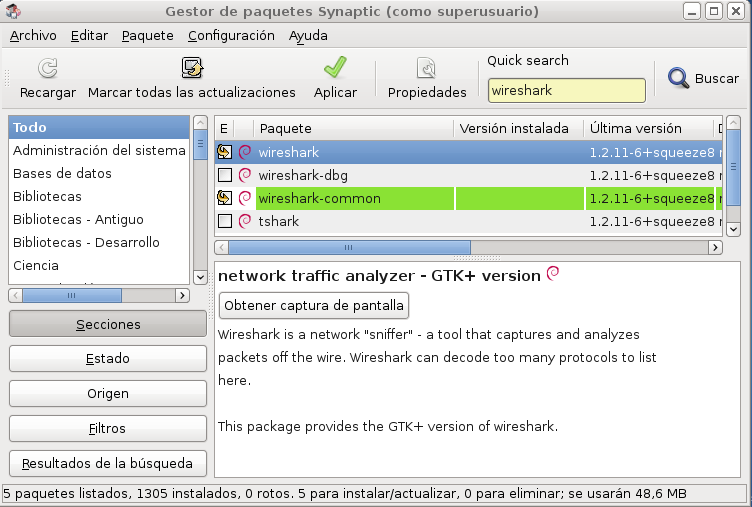
Task: Sort by Versión instalada column header
Action: [518, 129]
